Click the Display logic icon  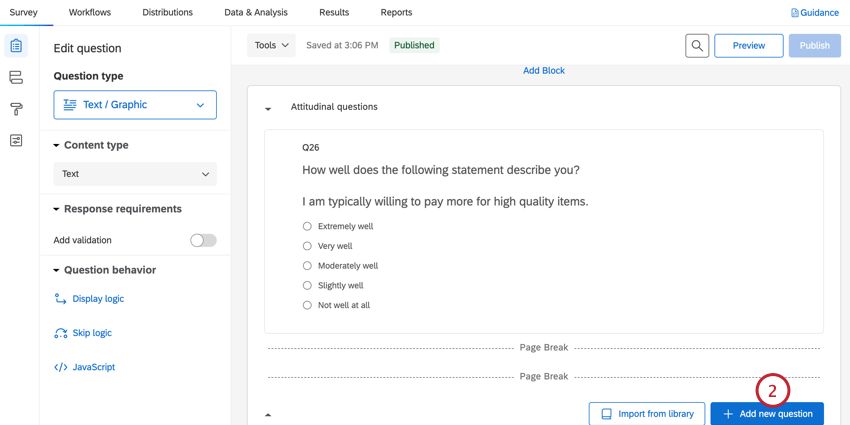pos(61,299)
